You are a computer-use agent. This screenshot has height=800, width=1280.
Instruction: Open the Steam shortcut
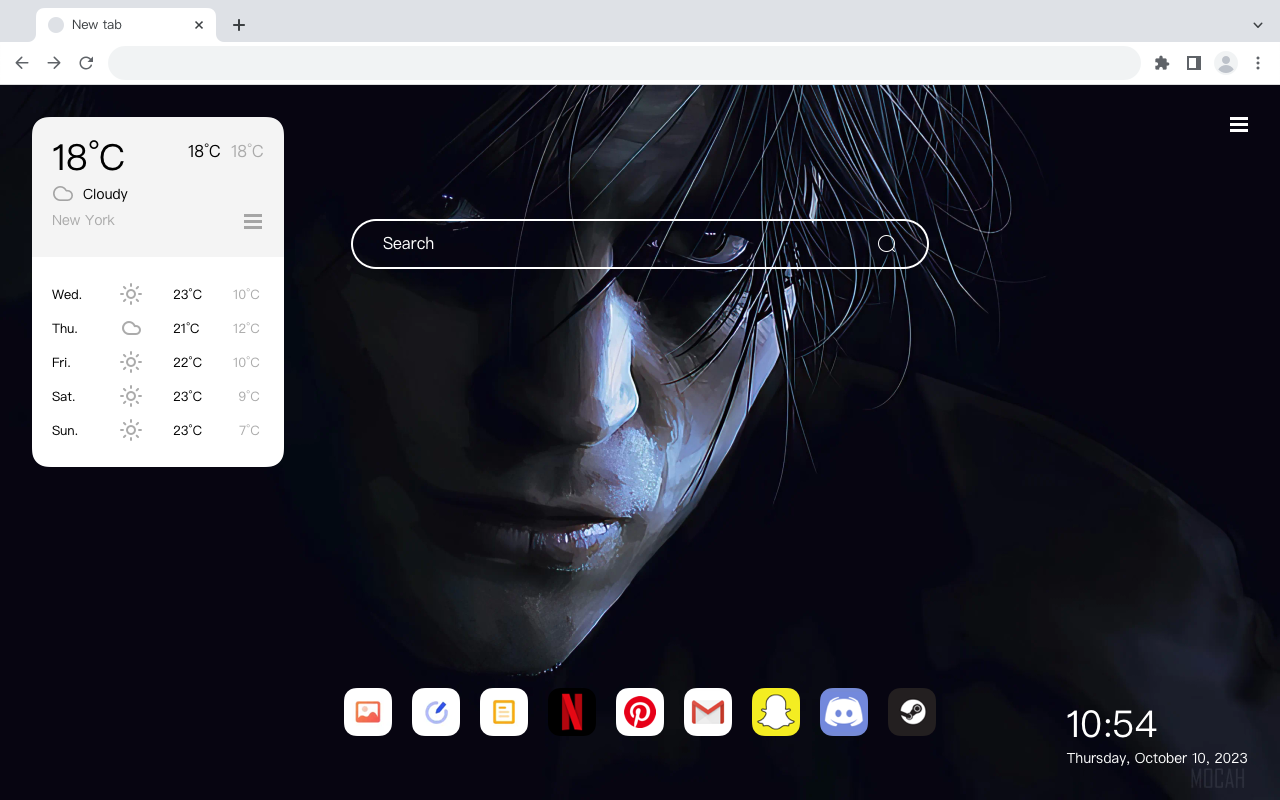point(912,712)
